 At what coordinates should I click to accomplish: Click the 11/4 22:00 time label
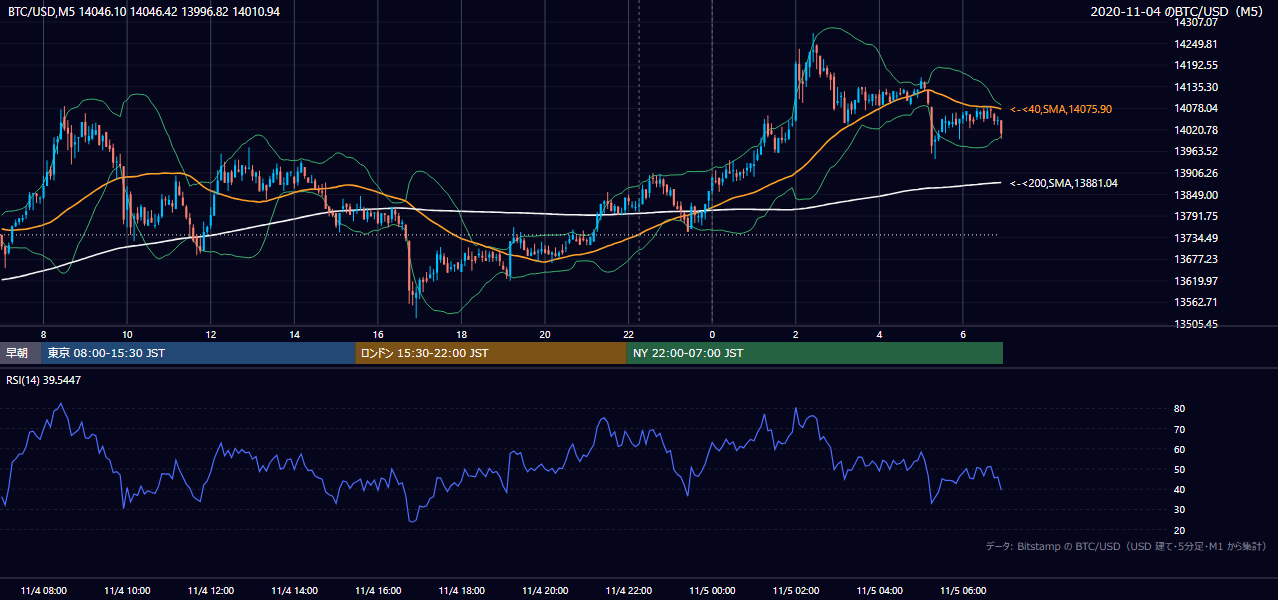[x=628, y=590]
